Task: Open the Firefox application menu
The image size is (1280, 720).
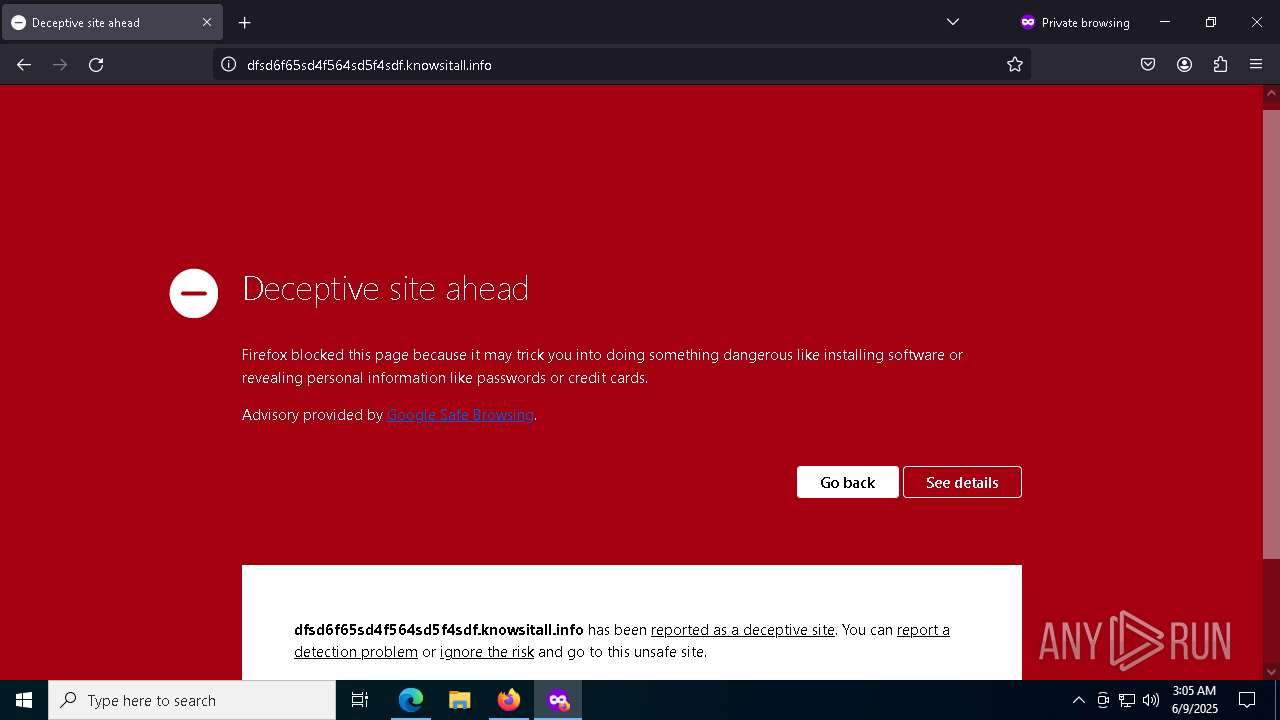Action: [1256, 65]
